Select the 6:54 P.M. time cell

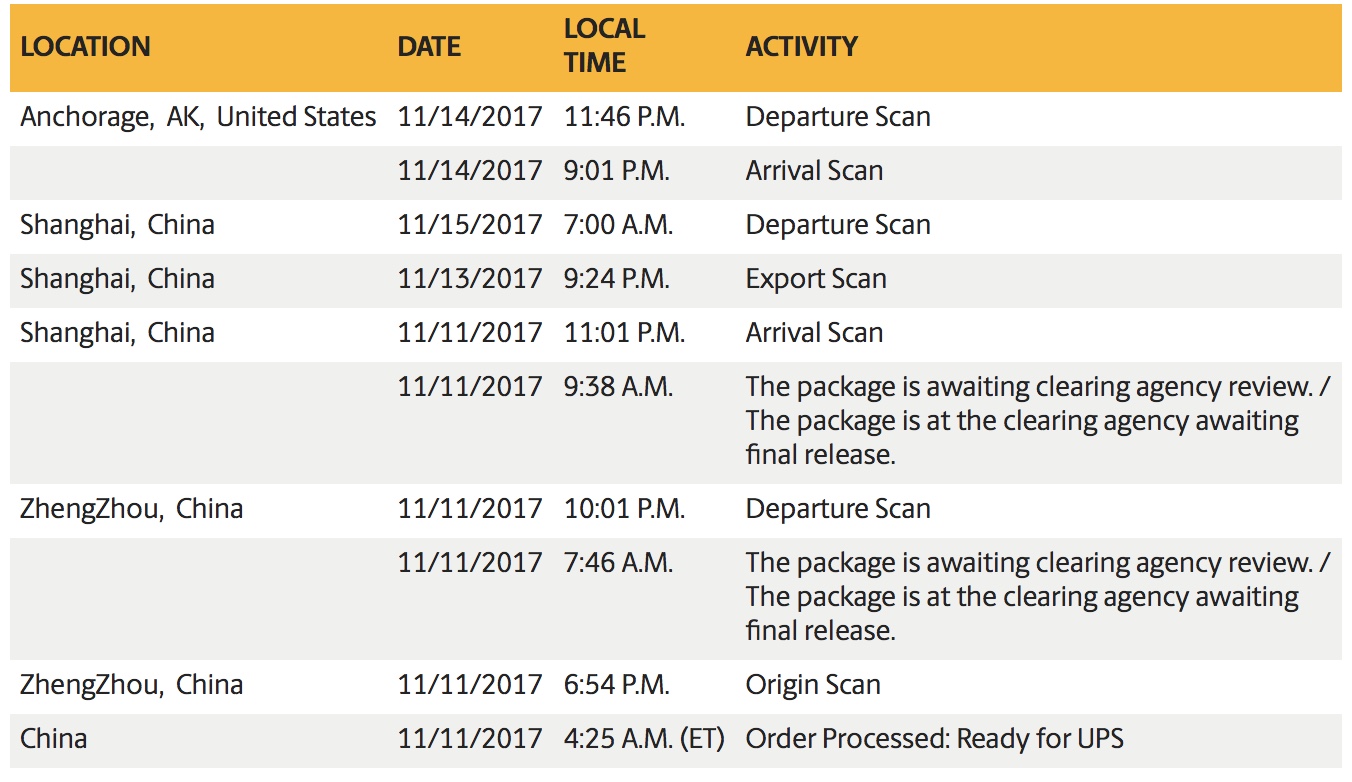[616, 685]
